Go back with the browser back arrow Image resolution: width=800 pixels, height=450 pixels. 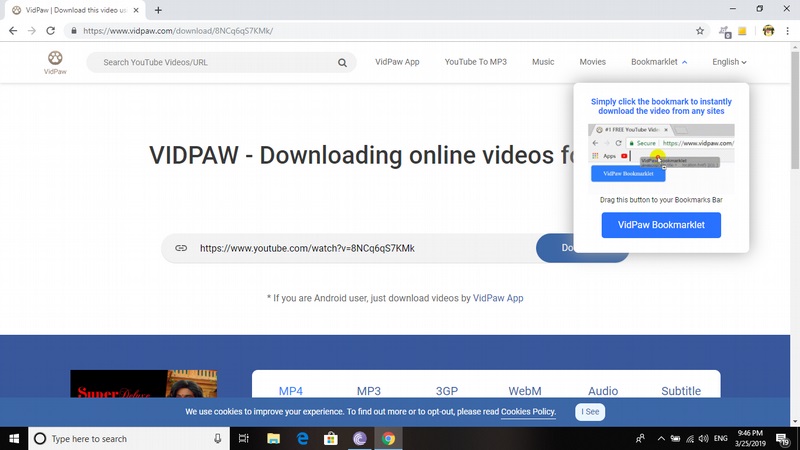pos(13,31)
